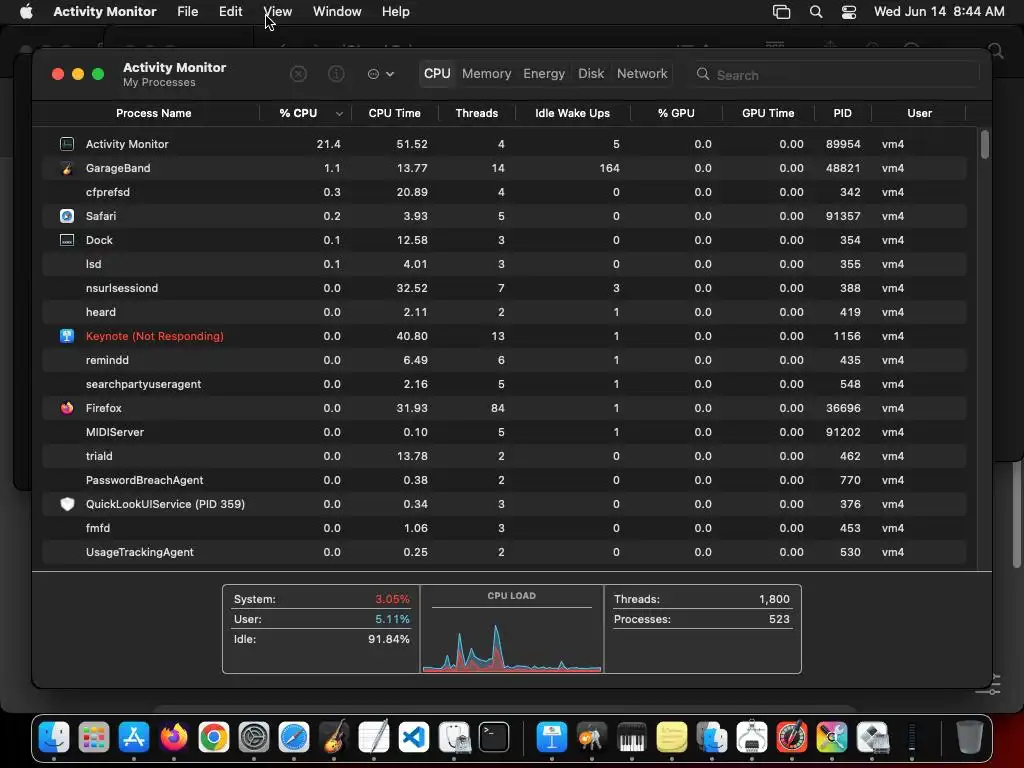Select the remindd process row
Image resolution: width=1024 pixels, height=768 pixels.
[504, 360]
